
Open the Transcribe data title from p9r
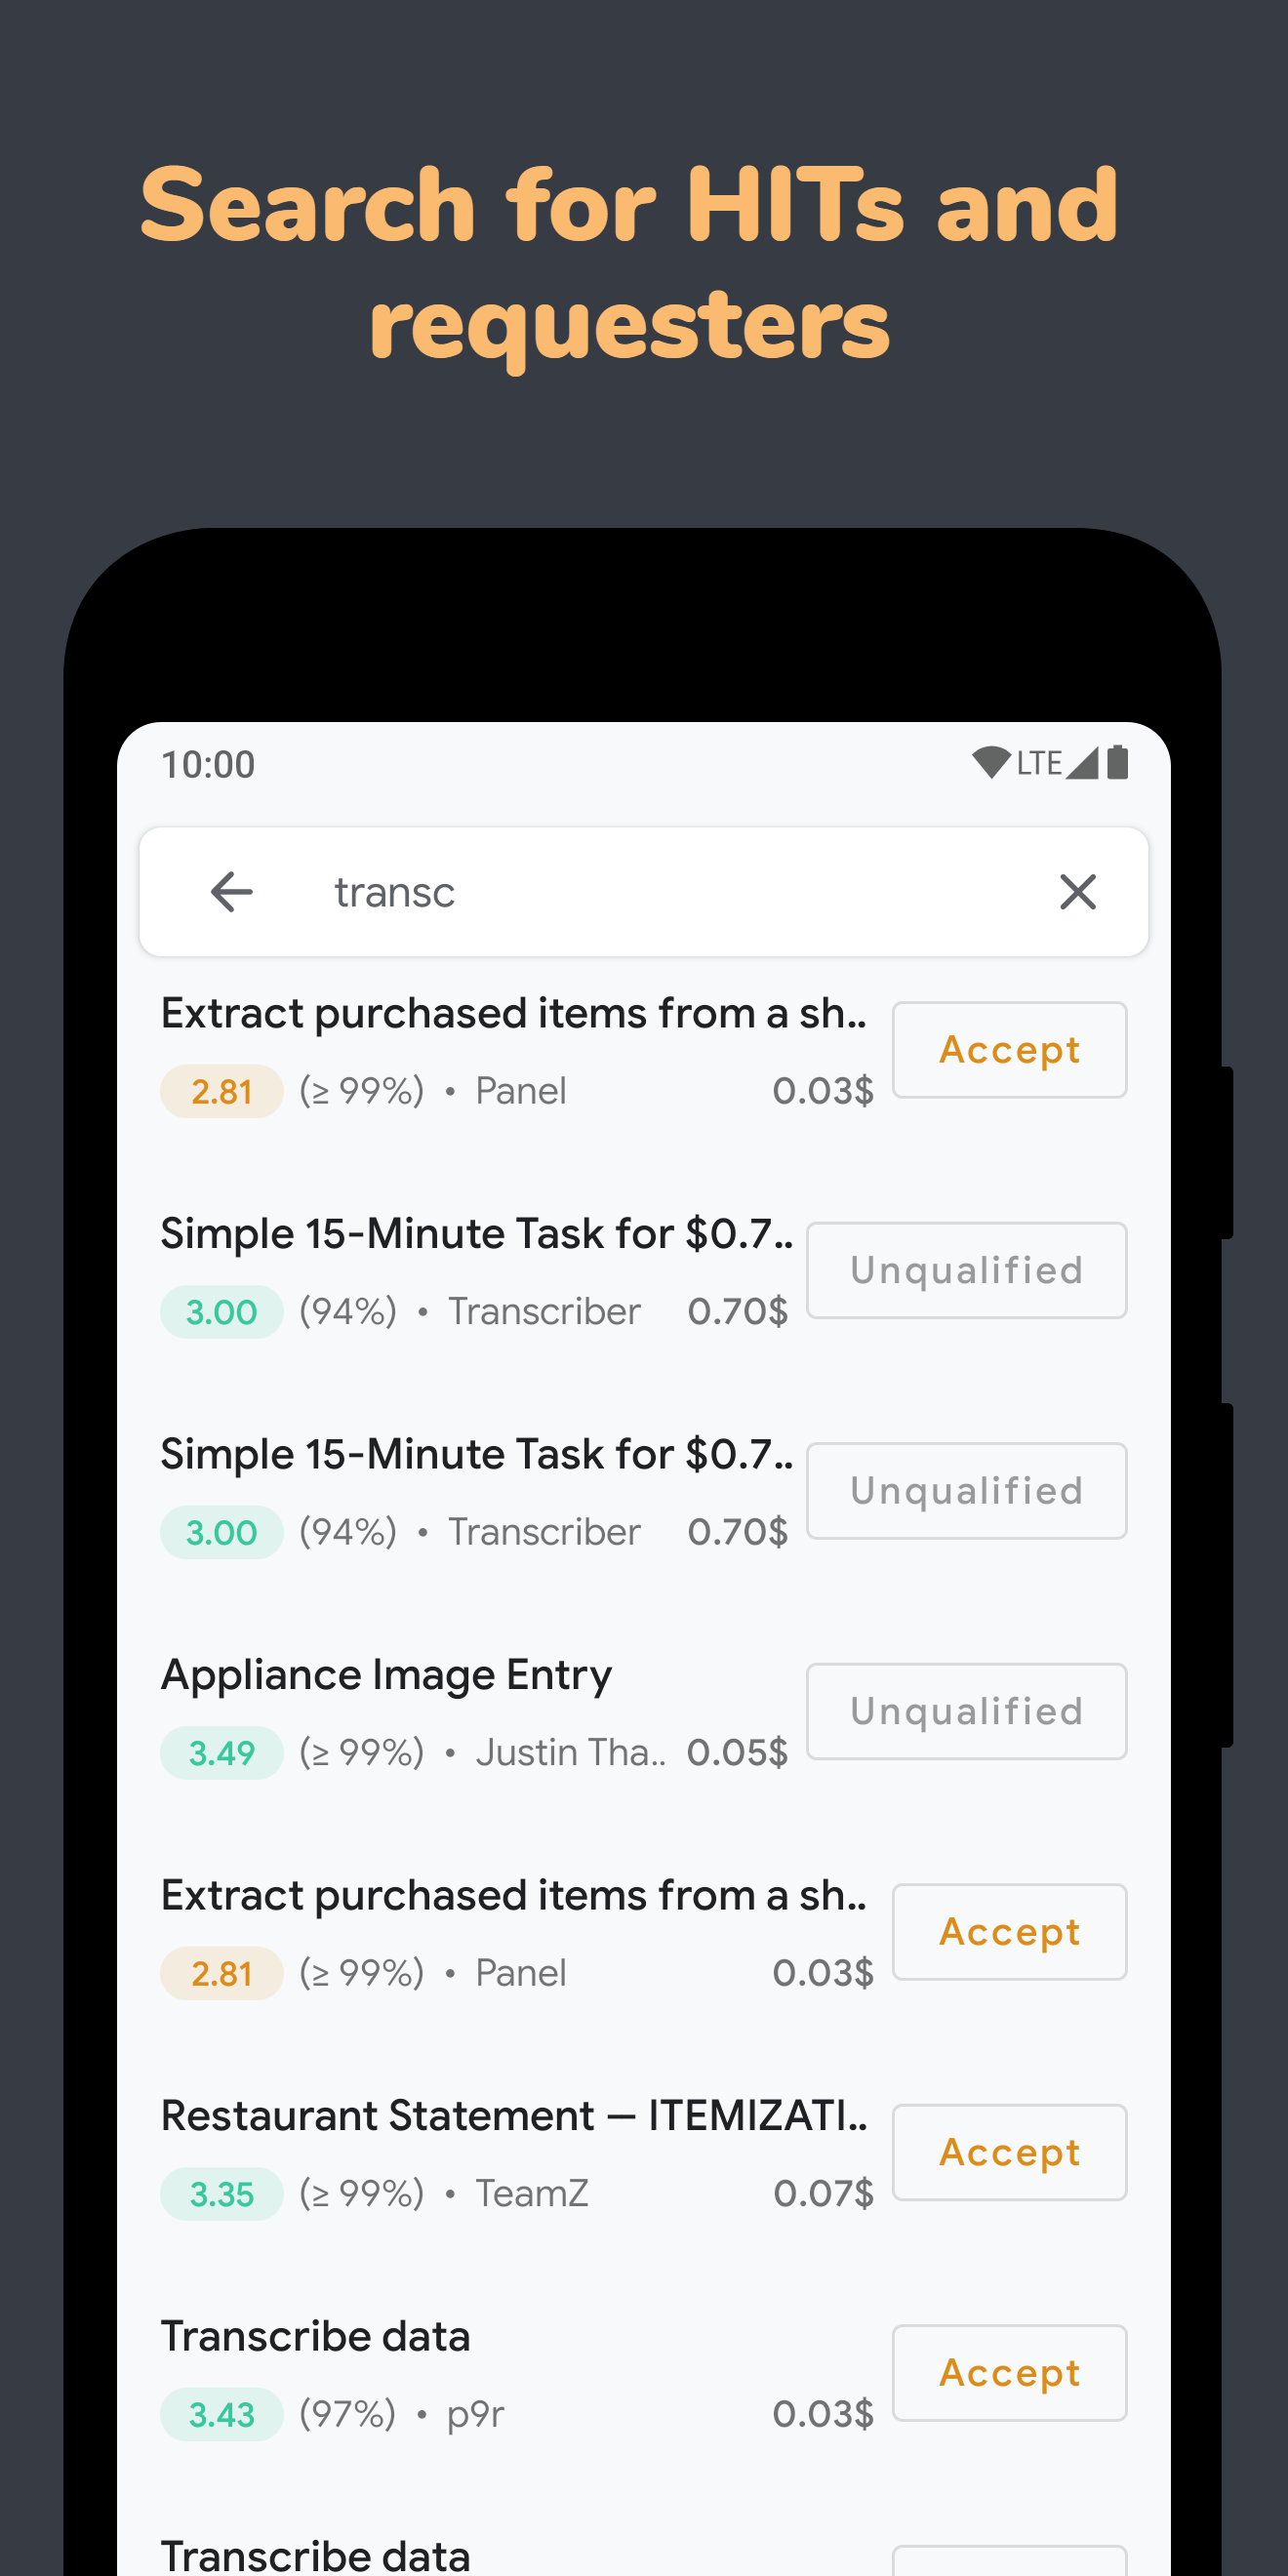315,2336
